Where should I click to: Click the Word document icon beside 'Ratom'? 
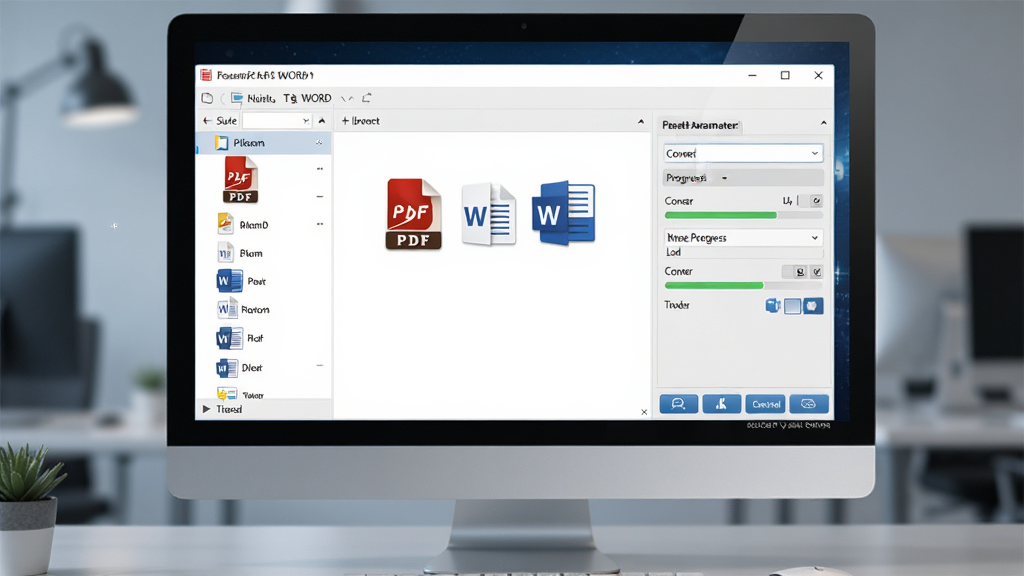pyautogui.click(x=227, y=309)
